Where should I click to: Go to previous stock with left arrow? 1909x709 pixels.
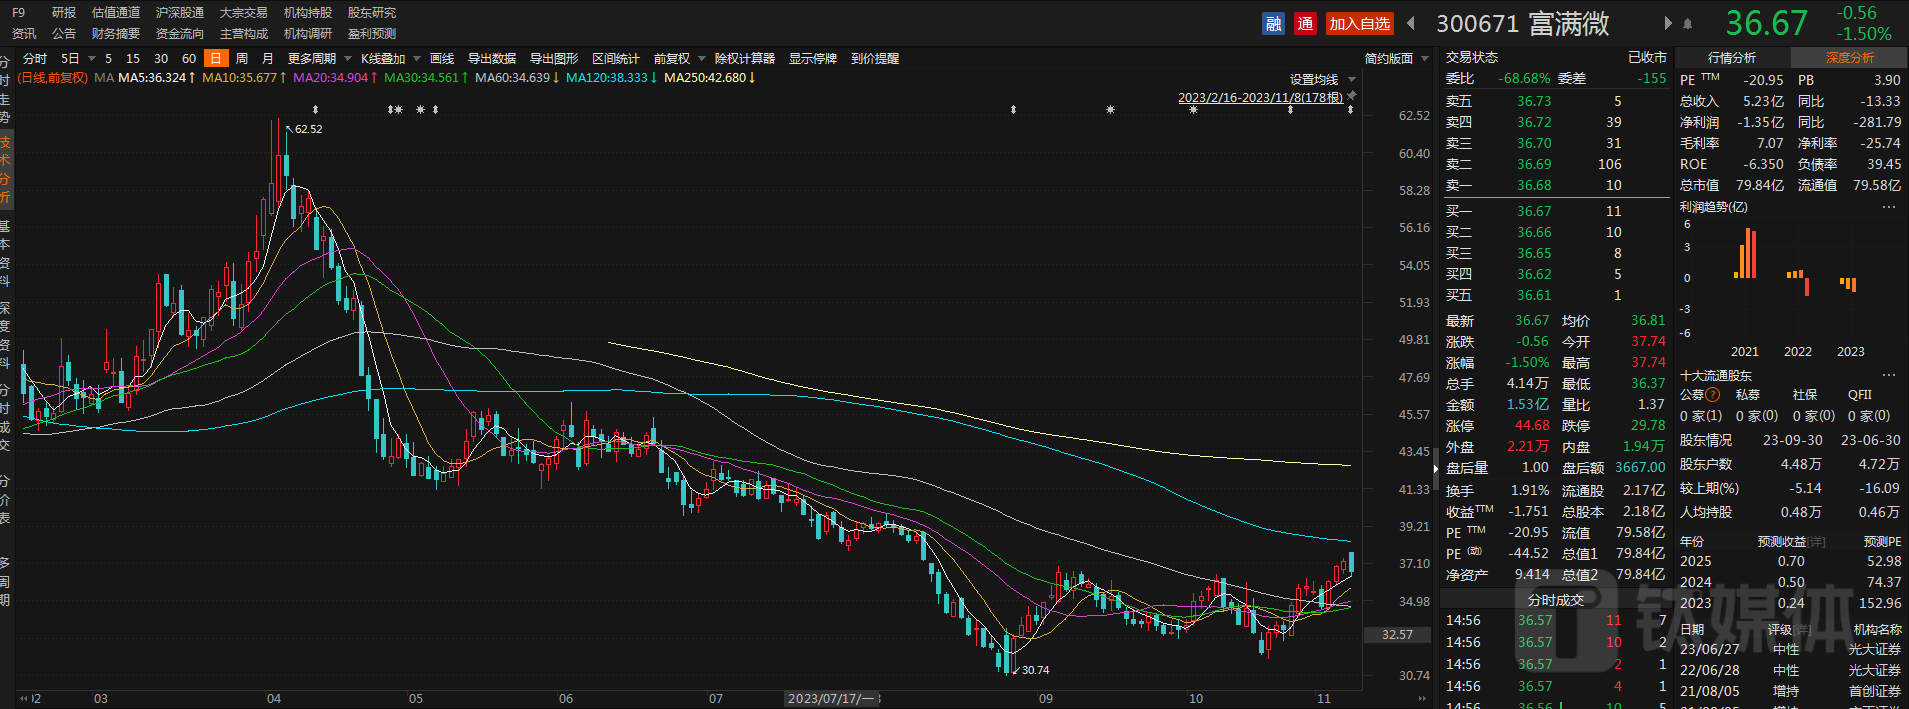(1411, 24)
